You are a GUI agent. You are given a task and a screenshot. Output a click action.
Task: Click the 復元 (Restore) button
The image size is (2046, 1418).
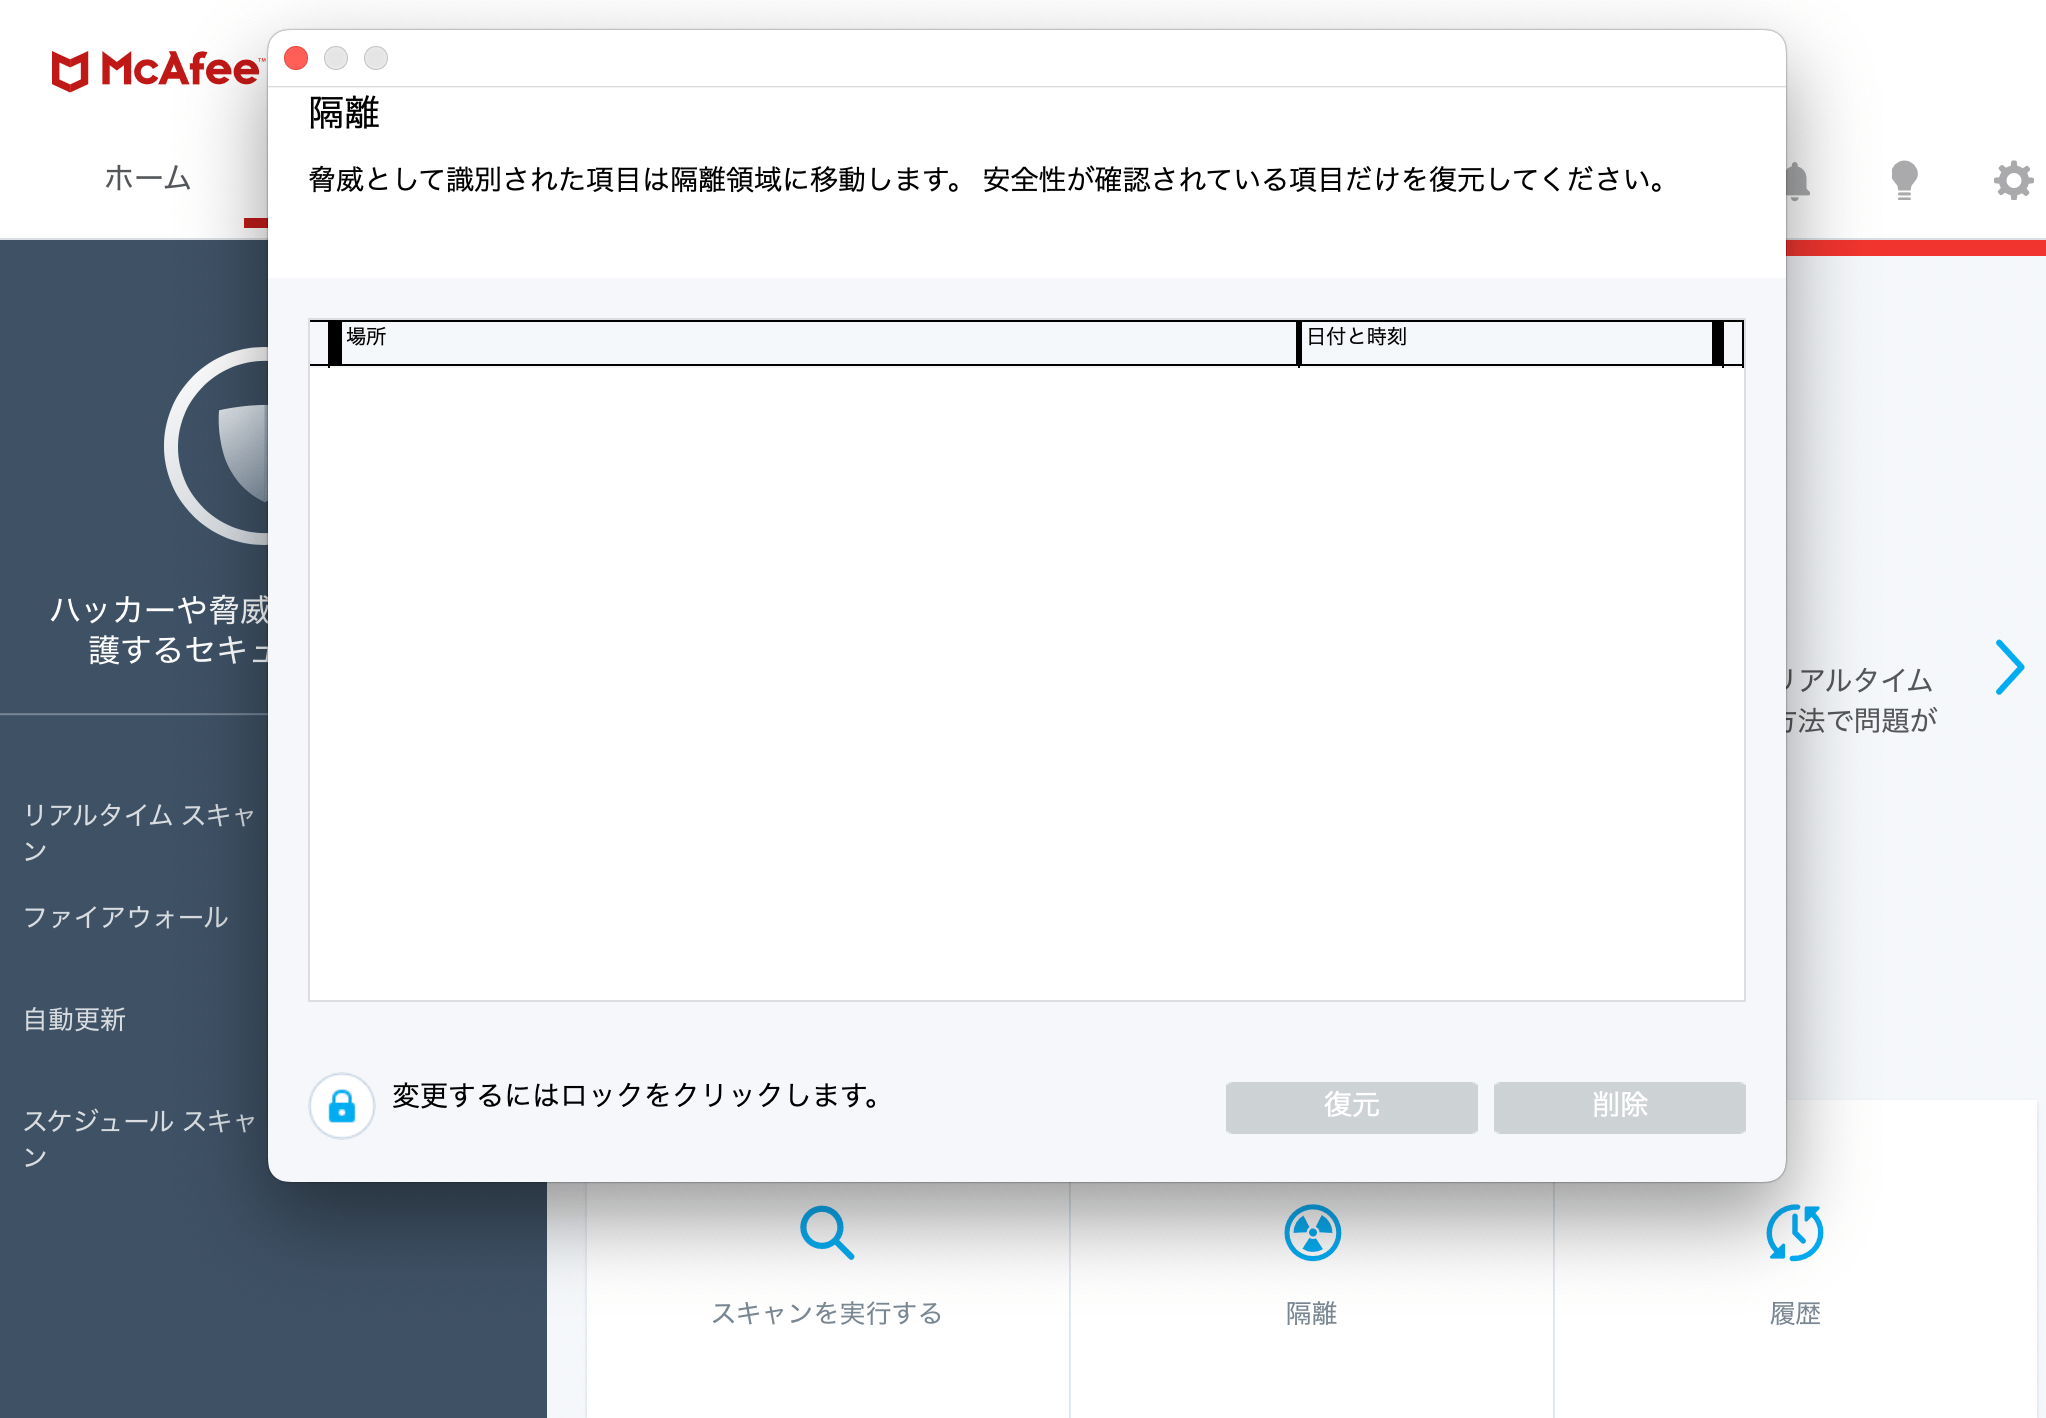click(1351, 1107)
